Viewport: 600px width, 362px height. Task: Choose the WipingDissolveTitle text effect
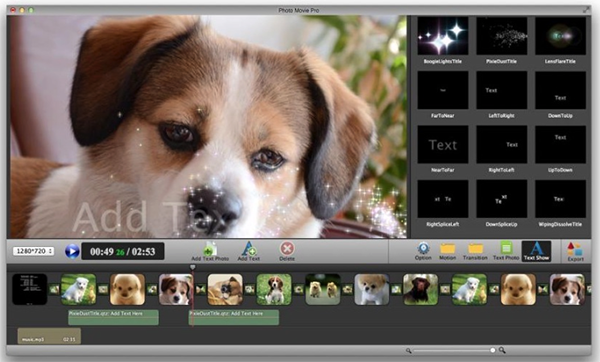[x=560, y=199]
